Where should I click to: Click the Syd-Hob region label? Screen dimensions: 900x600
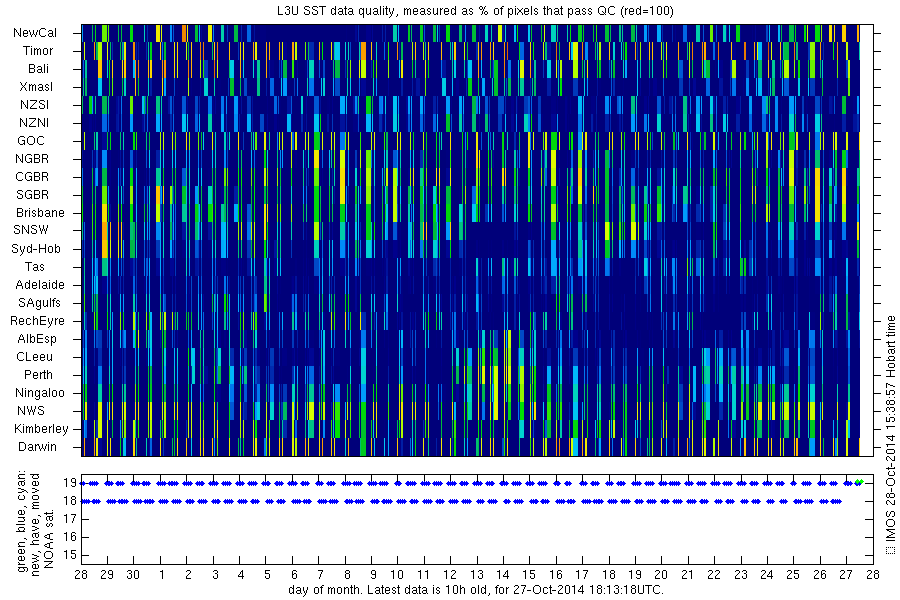click(x=36, y=249)
